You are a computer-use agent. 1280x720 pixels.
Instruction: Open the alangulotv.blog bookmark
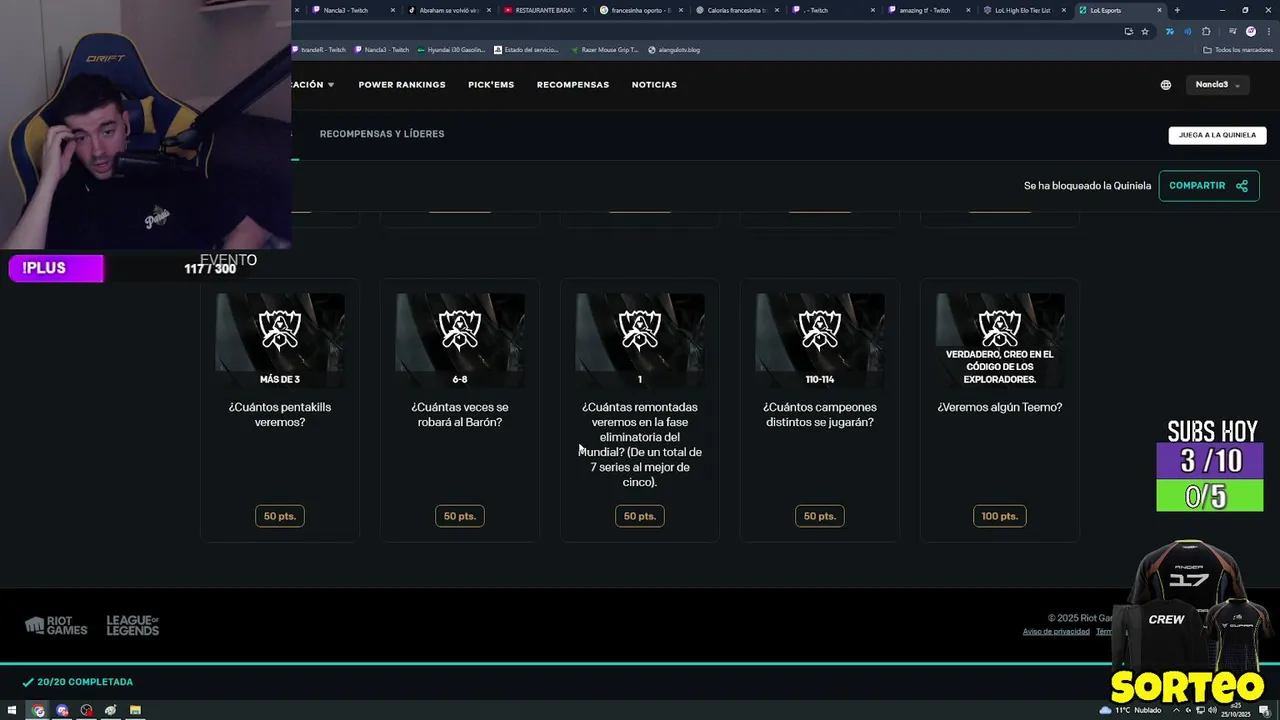point(674,49)
